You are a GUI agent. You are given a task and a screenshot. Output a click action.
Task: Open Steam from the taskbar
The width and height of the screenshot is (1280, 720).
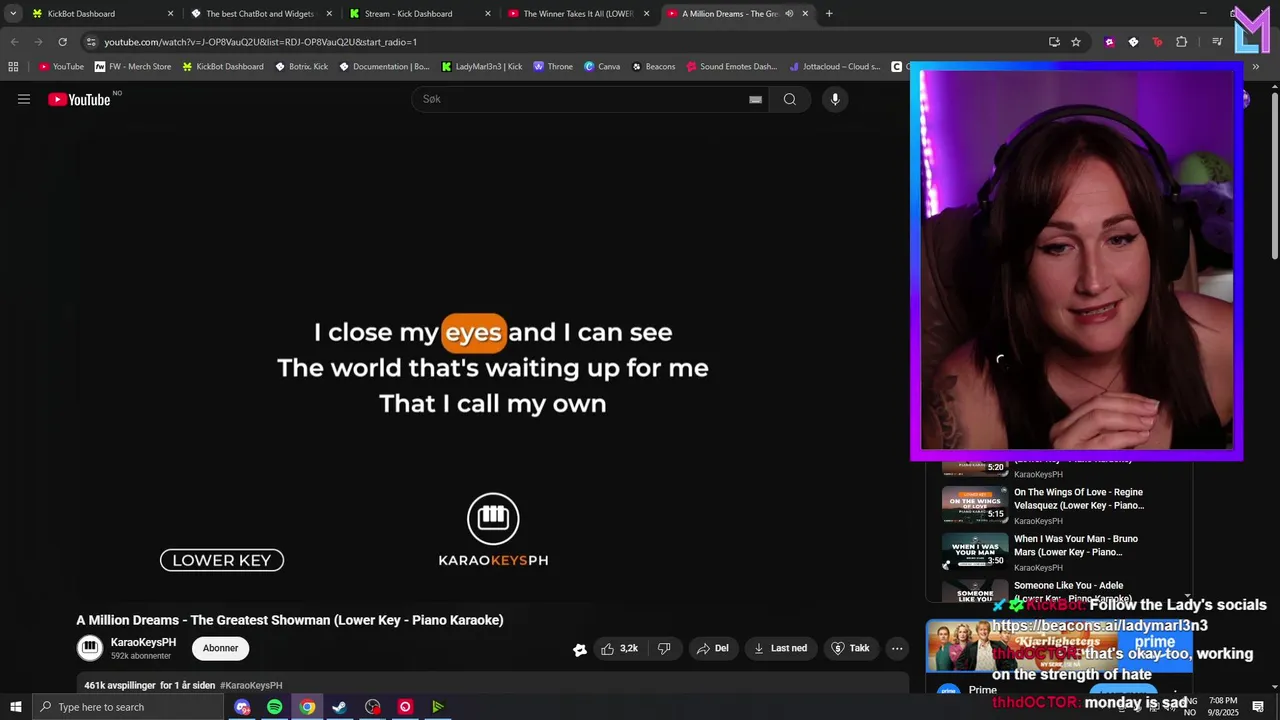339,707
